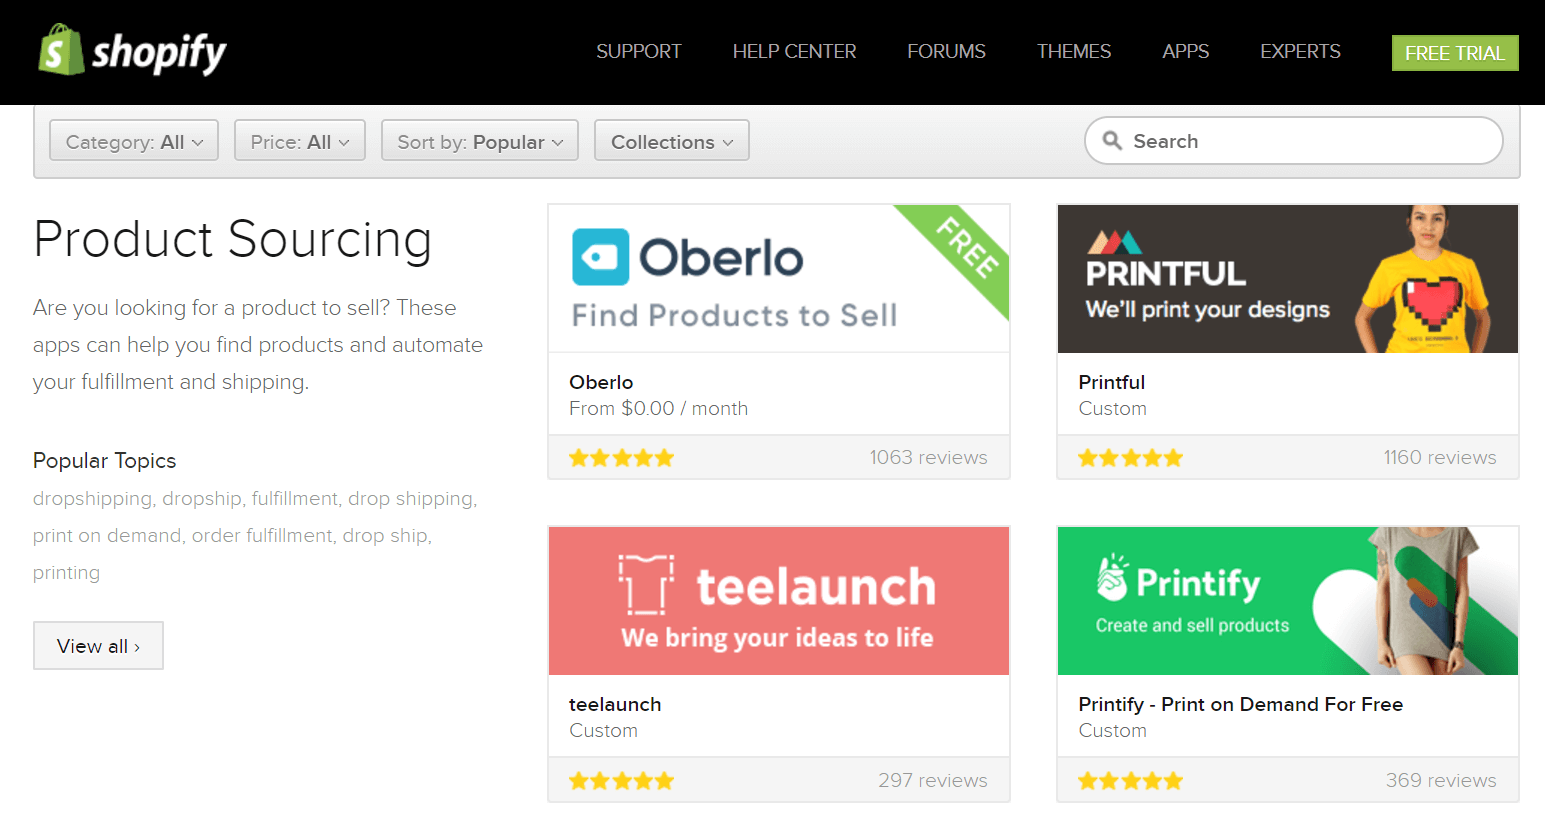This screenshot has height=826, width=1545.
Task: Click the Popular Topics heading
Action: (104, 460)
